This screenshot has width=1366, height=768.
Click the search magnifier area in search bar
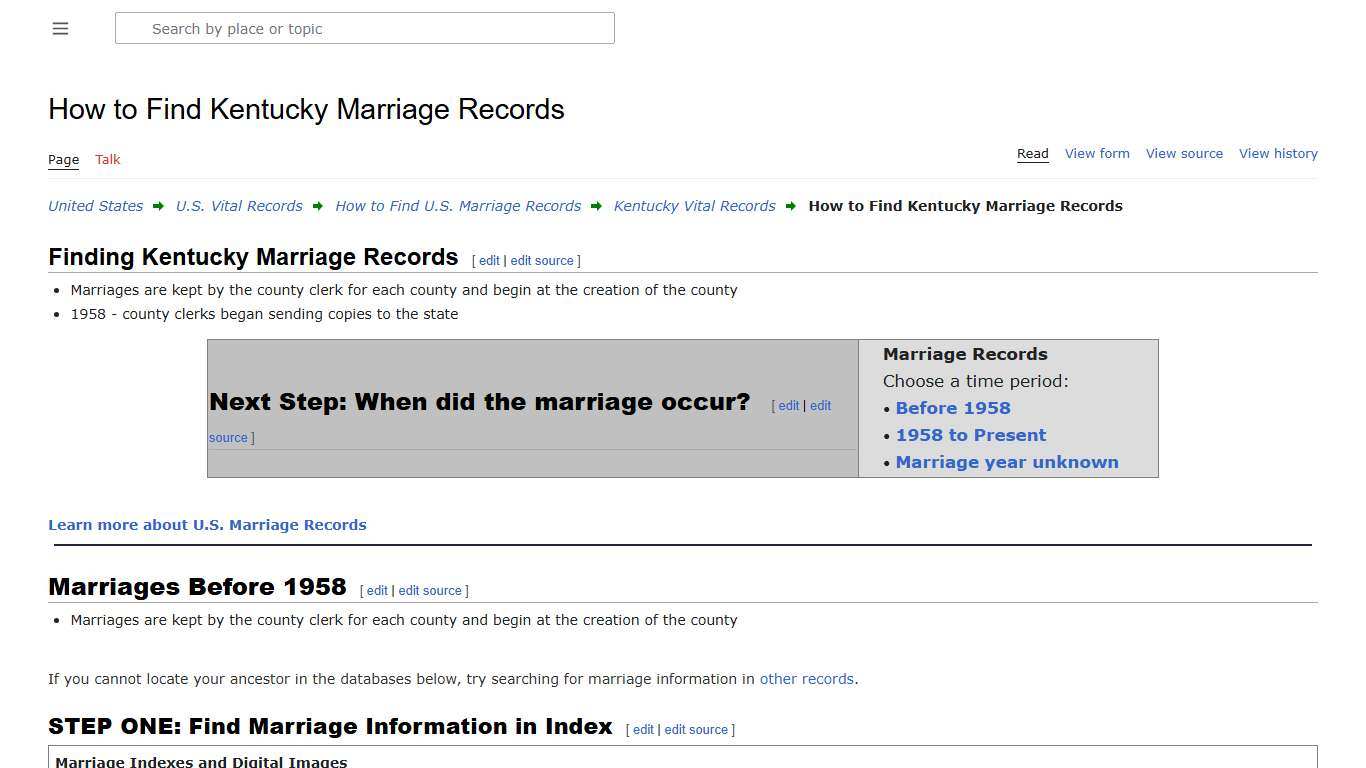click(x=132, y=28)
